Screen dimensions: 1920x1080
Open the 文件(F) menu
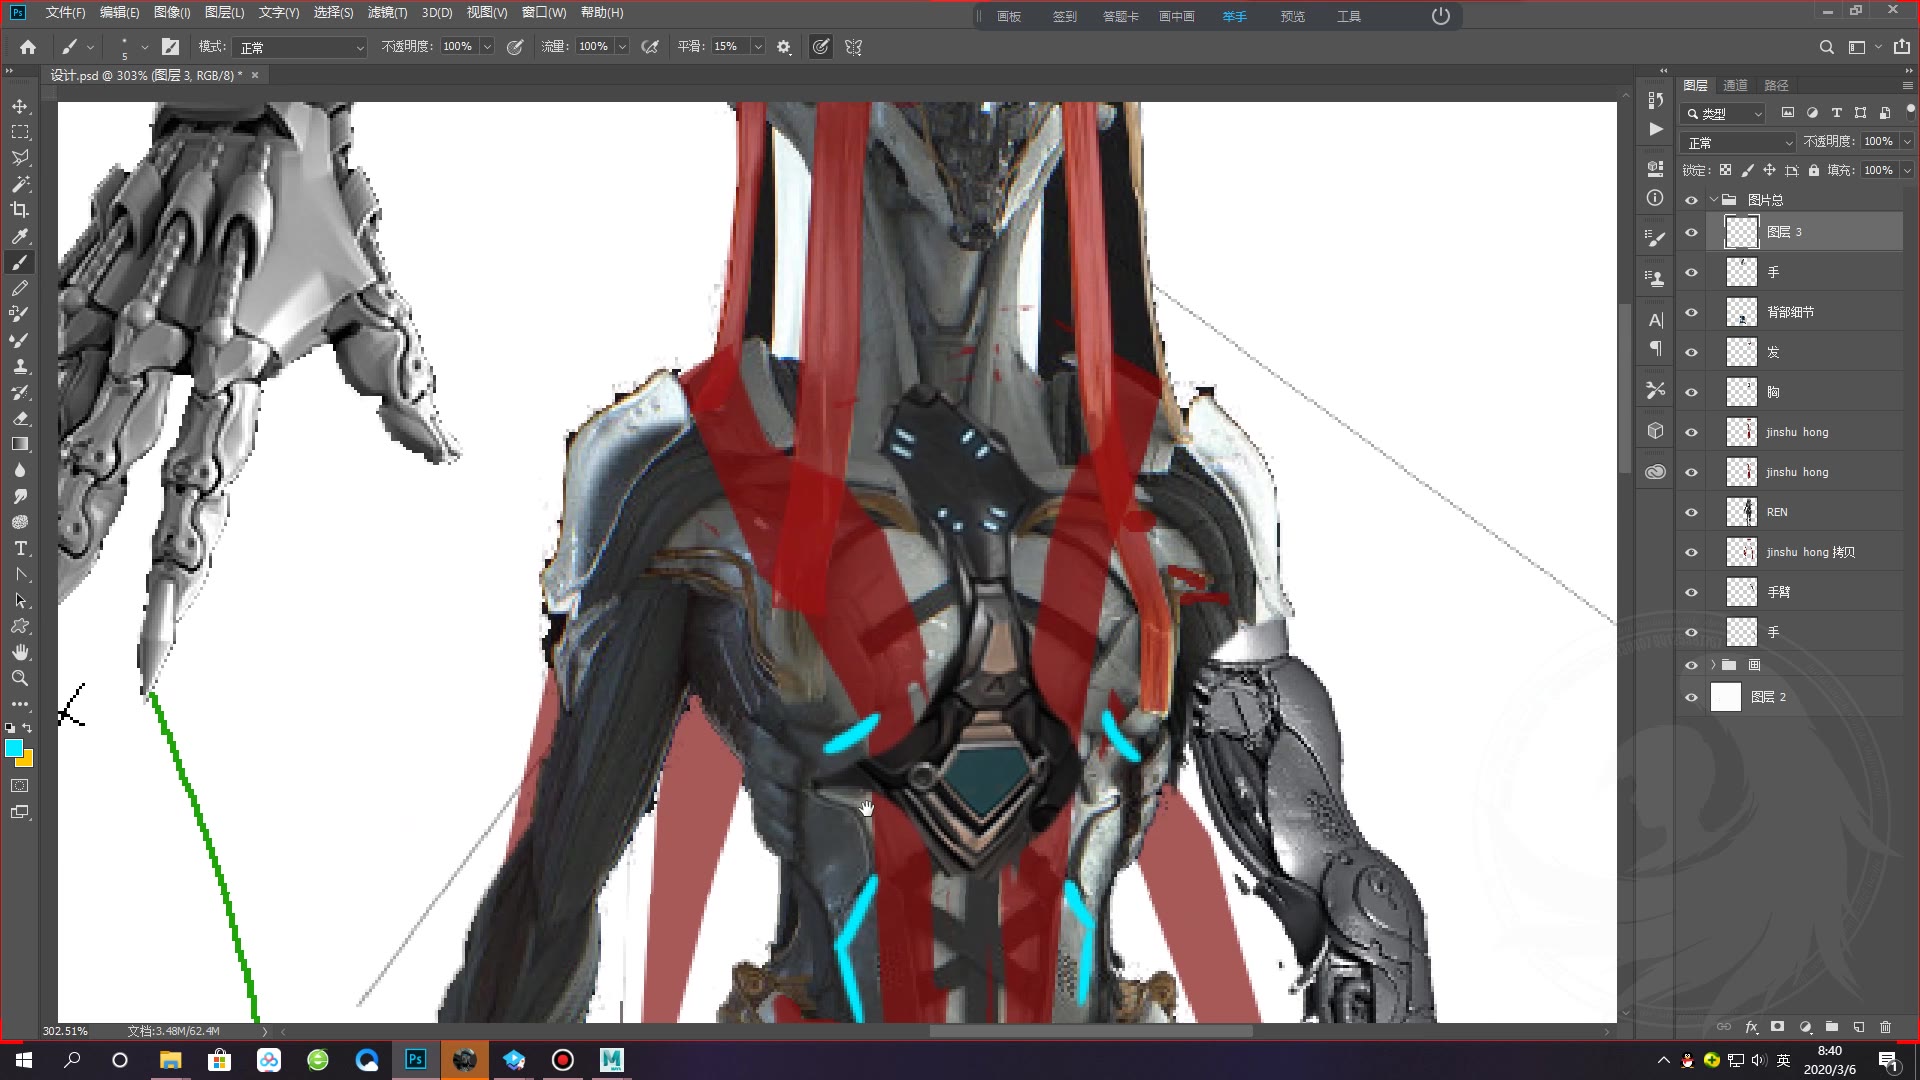click(65, 13)
